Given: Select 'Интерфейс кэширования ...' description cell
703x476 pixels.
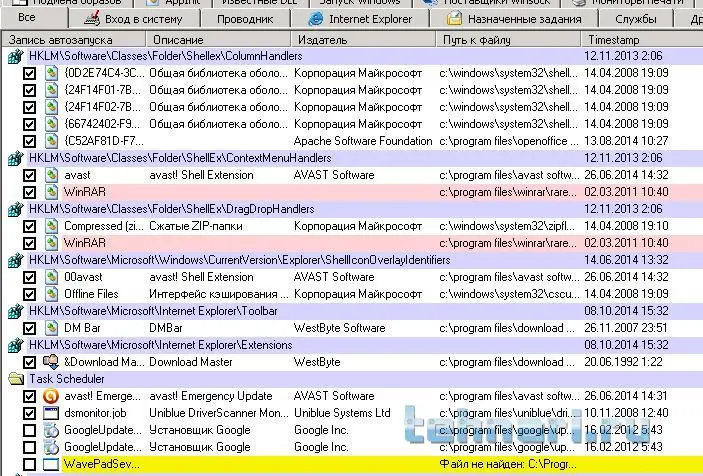Looking at the screenshot, I should tap(219, 294).
